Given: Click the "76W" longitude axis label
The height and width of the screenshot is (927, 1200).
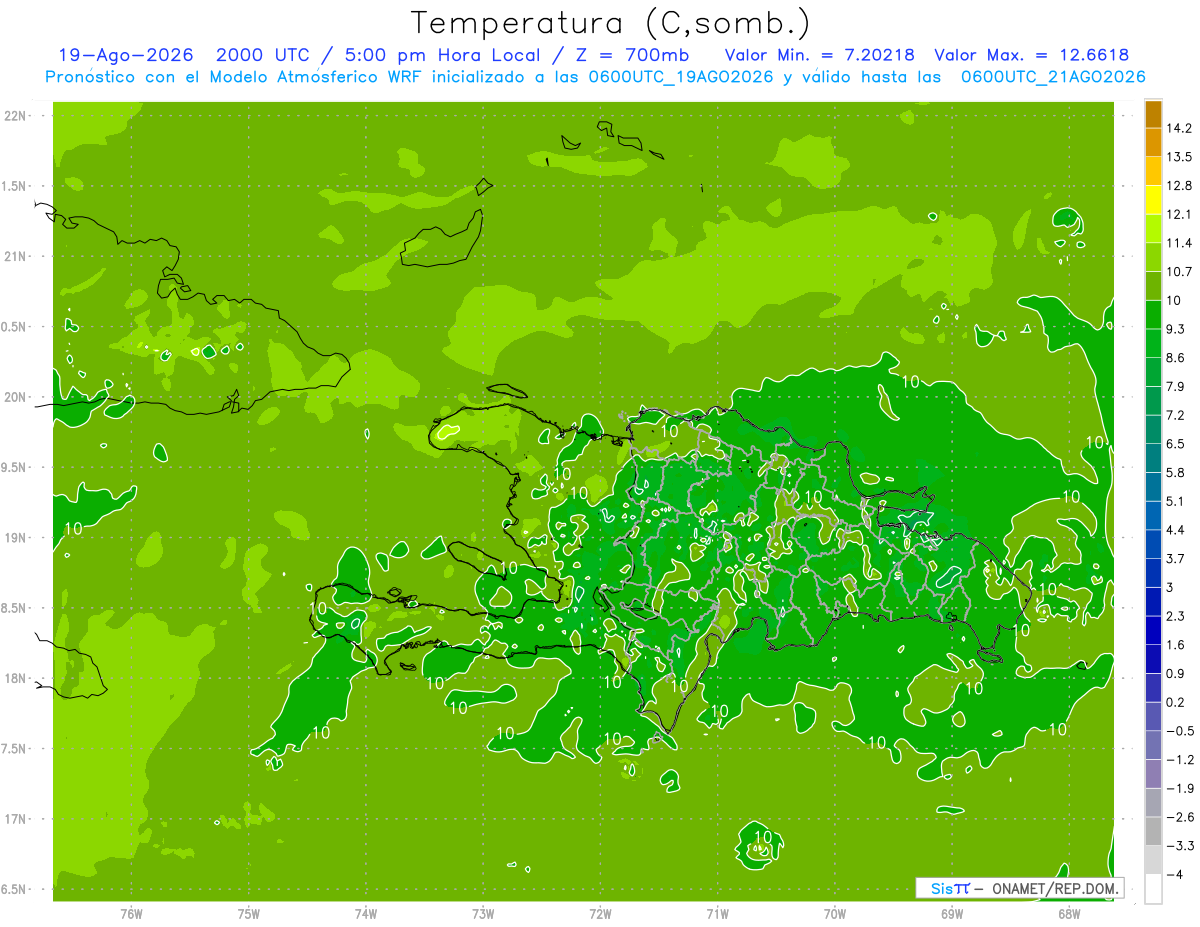Looking at the screenshot, I should point(132,914).
